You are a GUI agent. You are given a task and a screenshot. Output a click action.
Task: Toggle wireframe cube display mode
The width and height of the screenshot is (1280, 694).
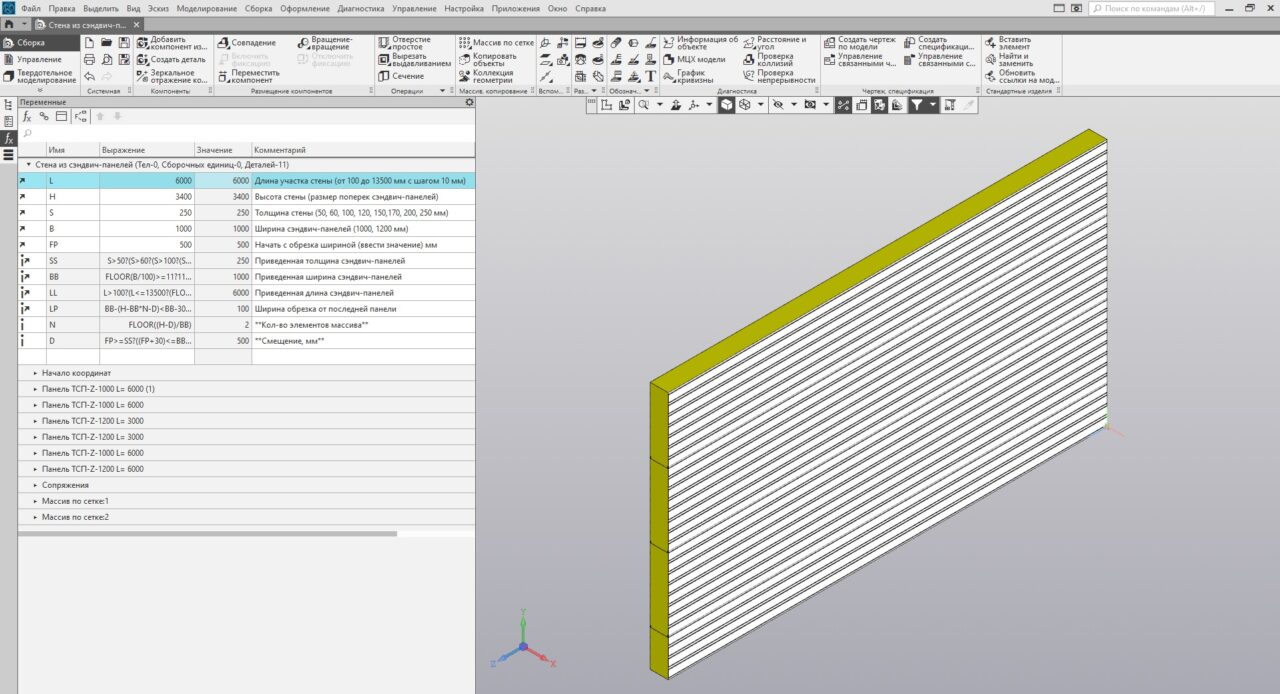[x=745, y=104]
